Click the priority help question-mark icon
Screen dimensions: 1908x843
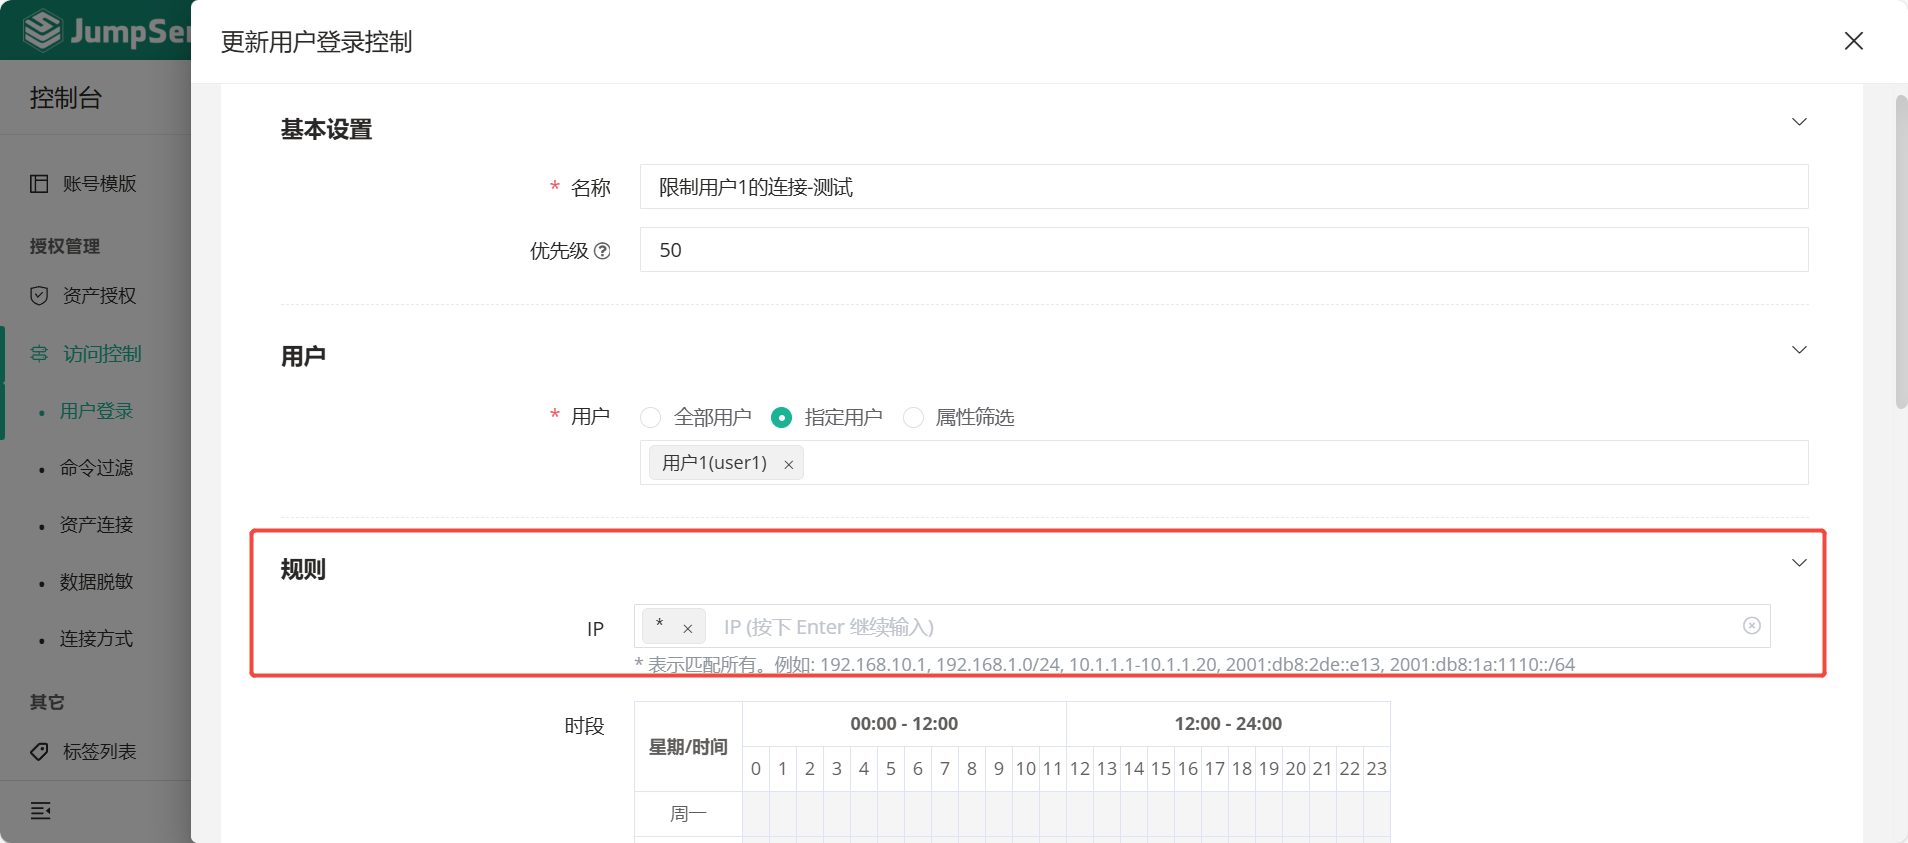(602, 251)
